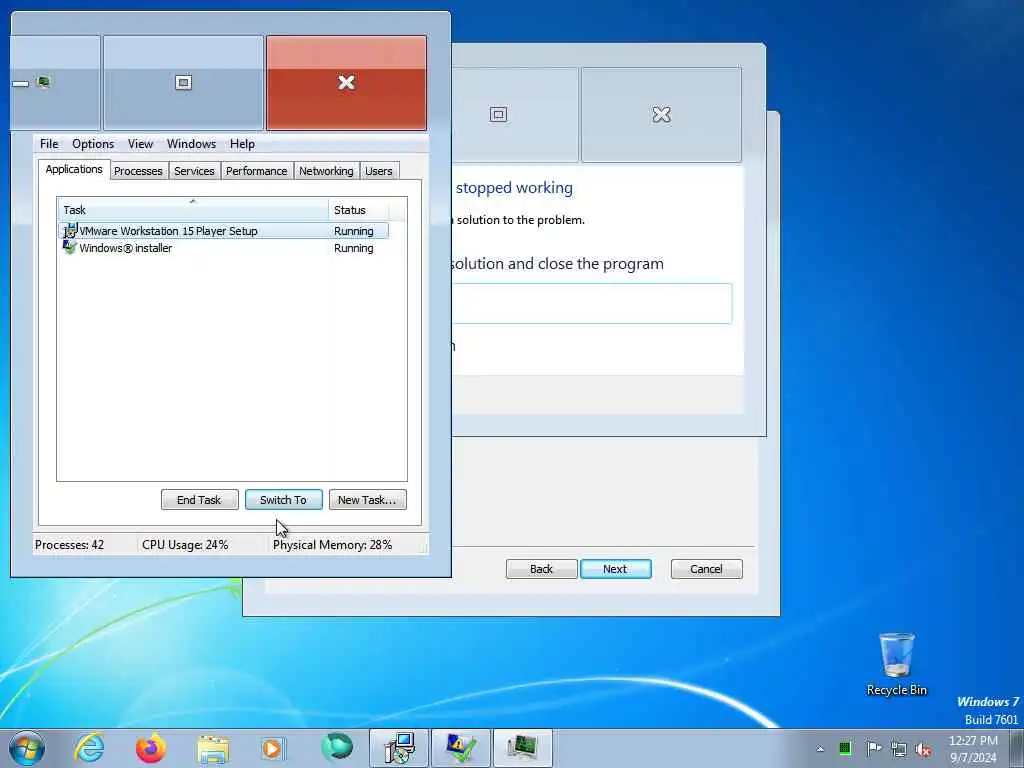Click the muted volume tray icon

pyautogui.click(x=923, y=749)
